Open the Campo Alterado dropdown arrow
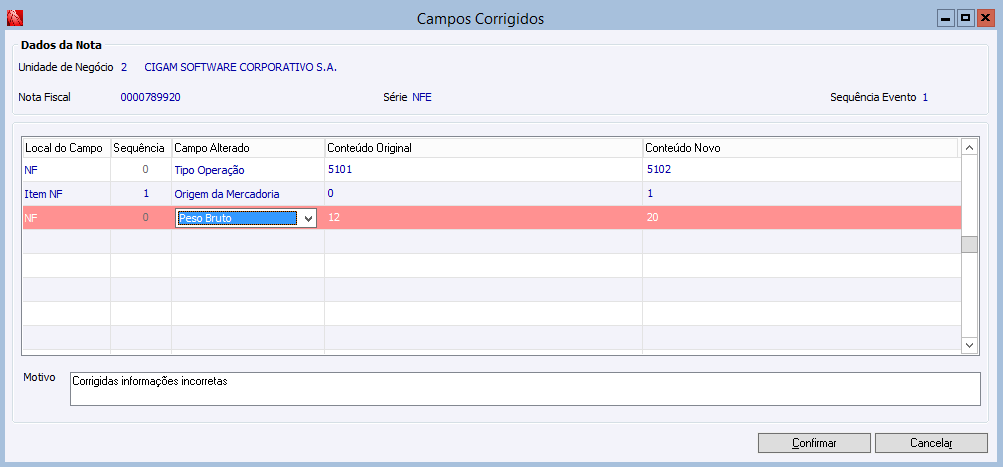Viewport: 1003px width, 467px height. click(308, 218)
